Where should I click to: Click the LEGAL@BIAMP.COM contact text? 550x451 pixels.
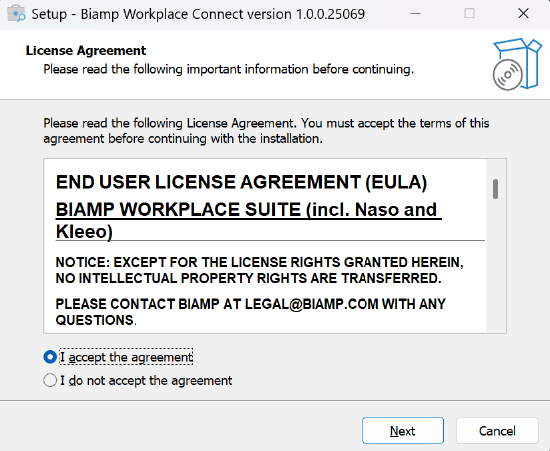pos(311,304)
